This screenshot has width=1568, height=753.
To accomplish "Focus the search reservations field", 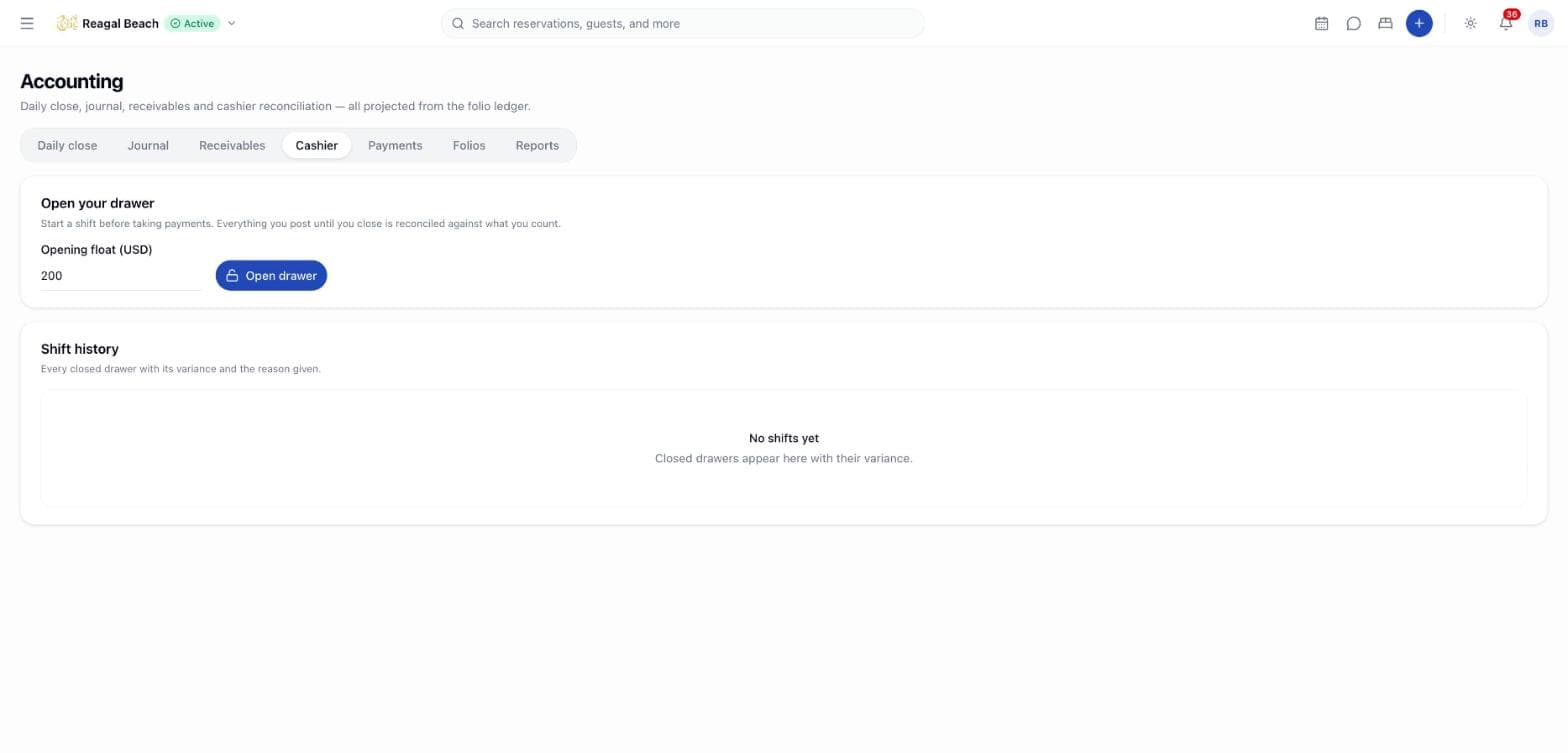I will (x=683, y=23).
